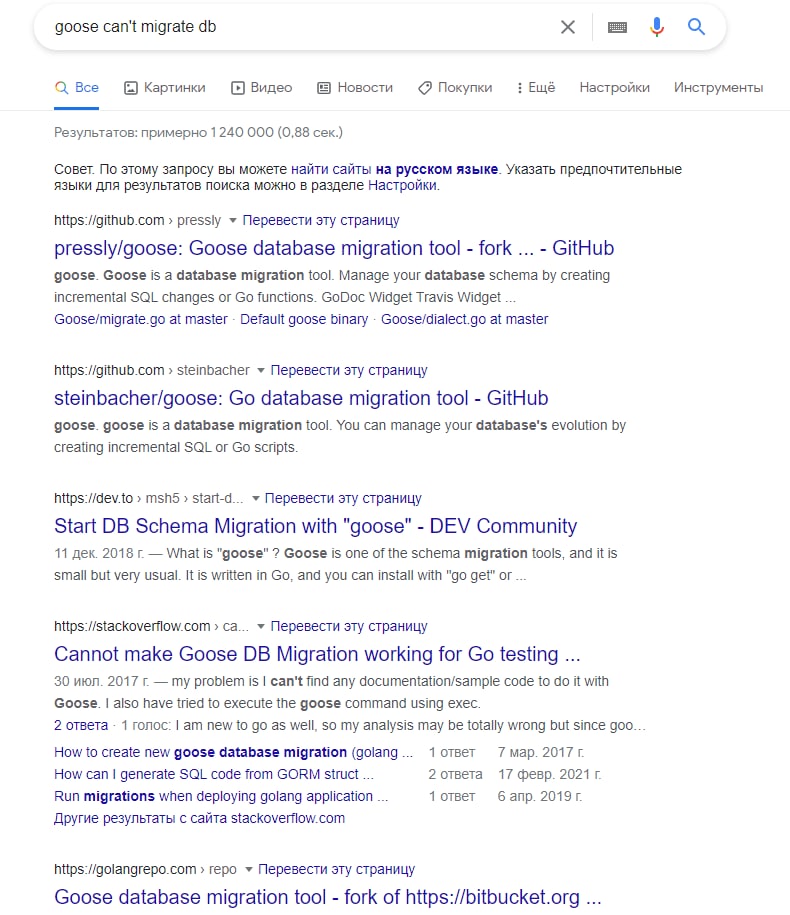Expand the dropdown arrow next to golangrepo.com › repo
Viewport: 790px width, 915px height.
pos(249,869)
